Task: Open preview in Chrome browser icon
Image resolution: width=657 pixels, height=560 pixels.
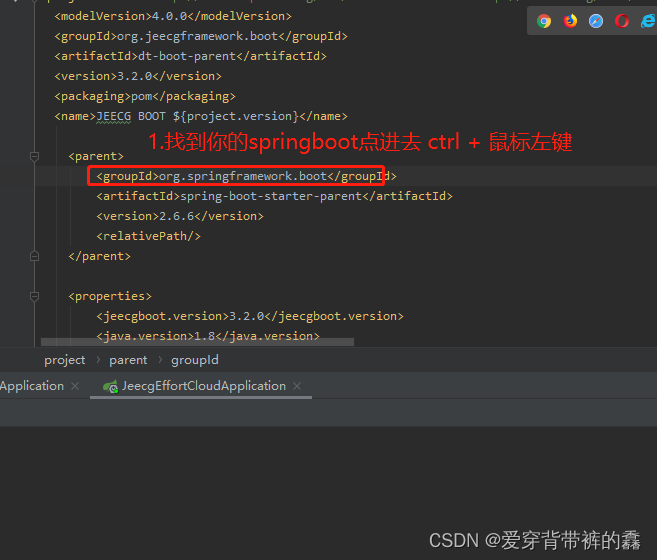Action: coord(544,21)
